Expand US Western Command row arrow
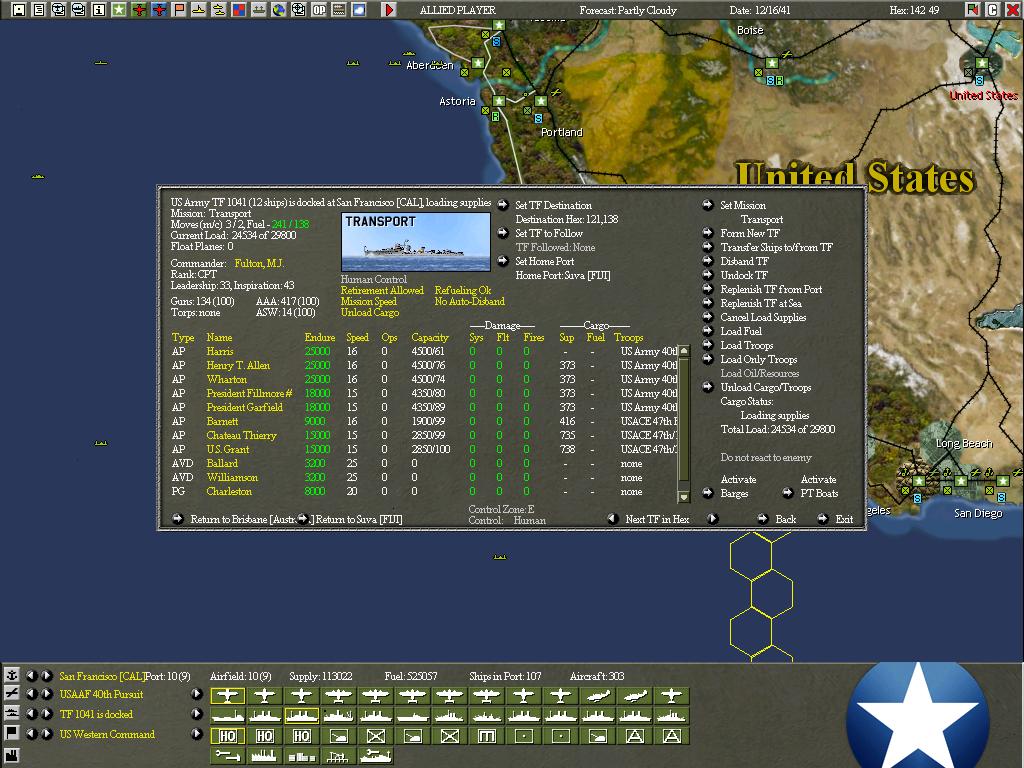Viewport: 1024px width, 768px height. tap(197, 734)
